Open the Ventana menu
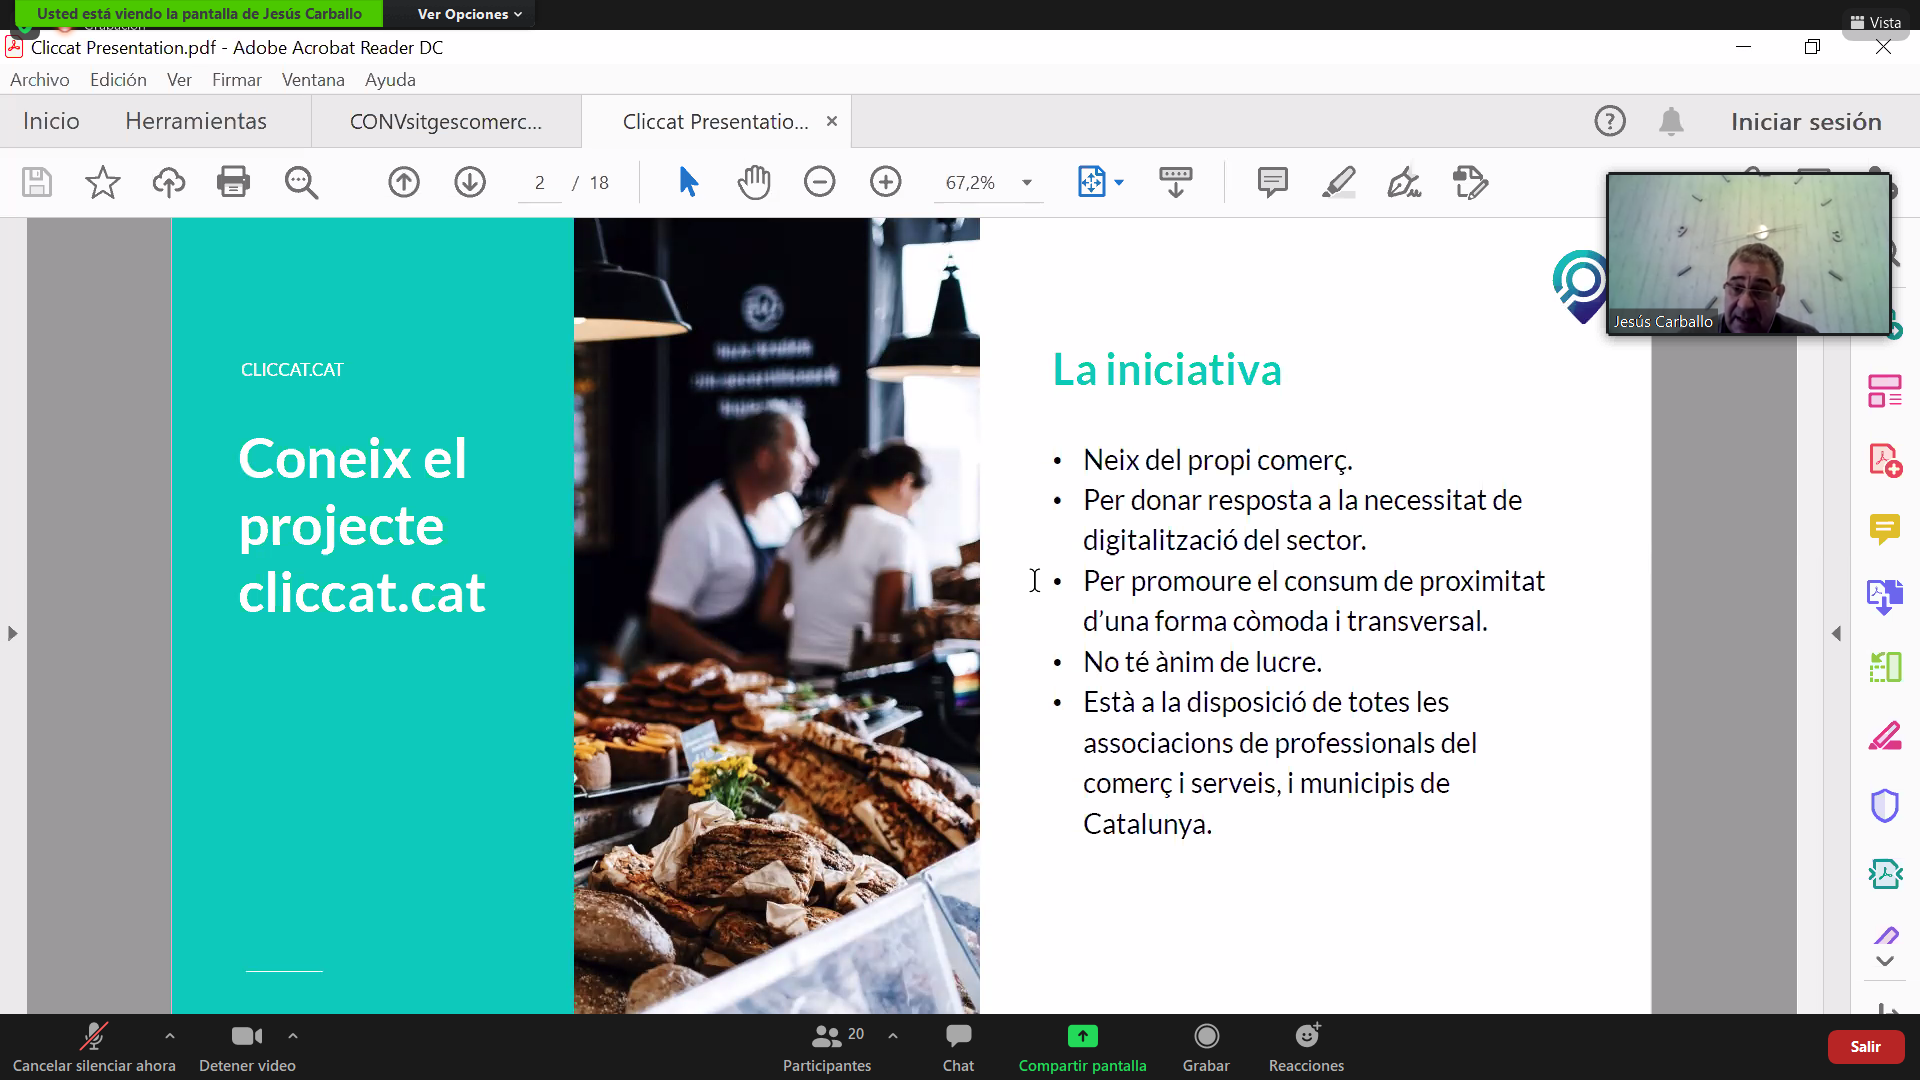The image size is (1920, 1080). click(x=313, y=80)
